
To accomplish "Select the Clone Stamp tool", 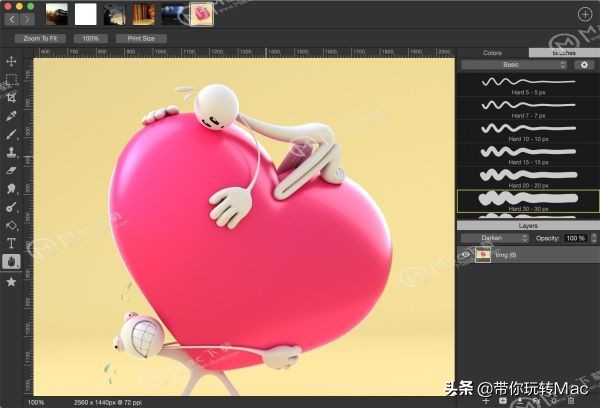I will (11, 152).
